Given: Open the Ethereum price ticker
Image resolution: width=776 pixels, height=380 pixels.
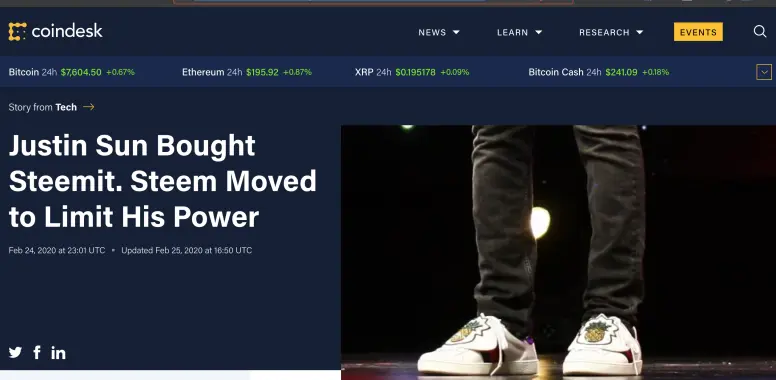Looking at the screenshot, I should [246, 72].
